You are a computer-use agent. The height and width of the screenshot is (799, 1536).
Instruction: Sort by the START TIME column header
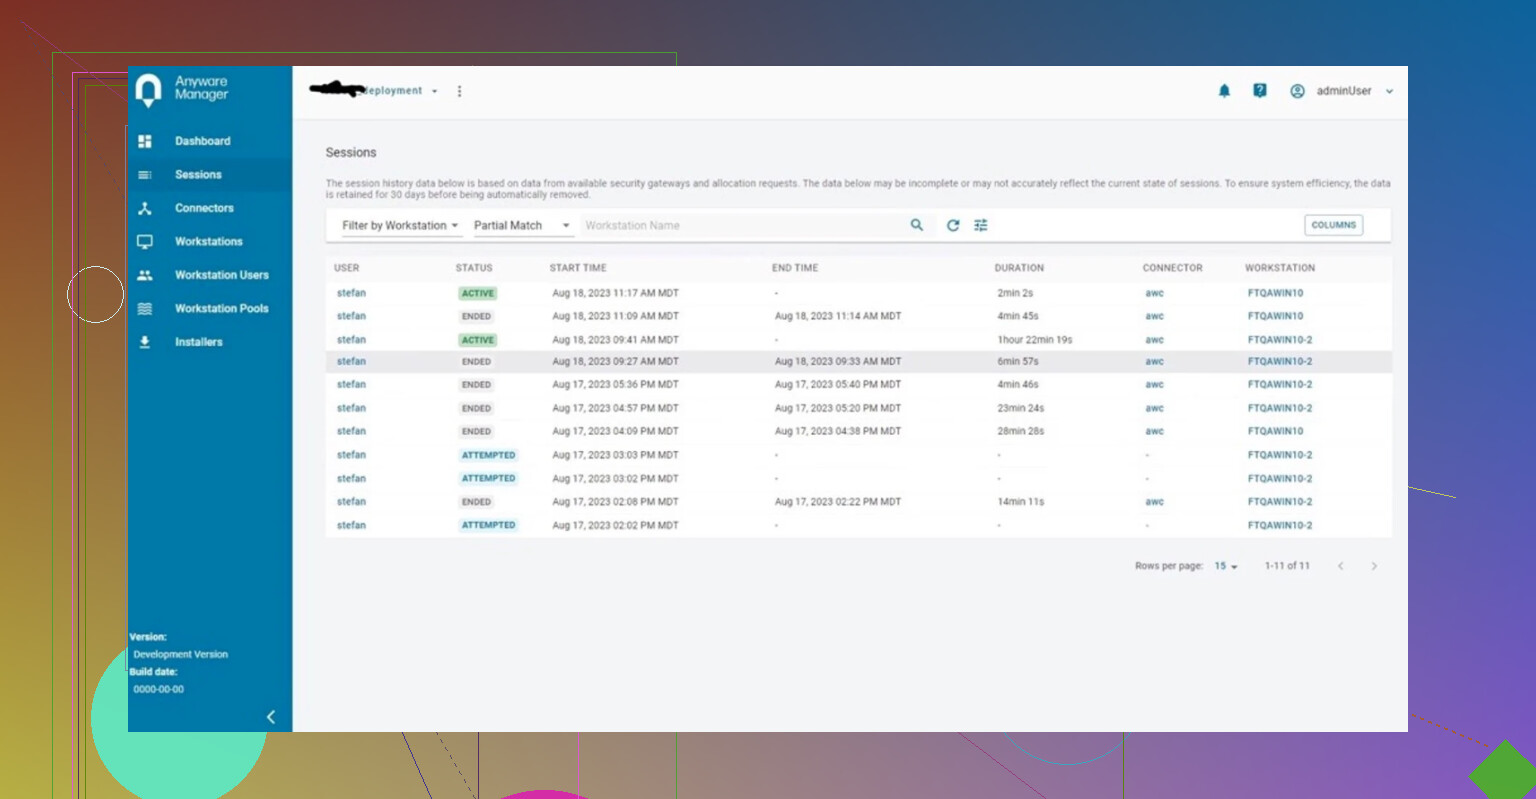click(578, 268)
